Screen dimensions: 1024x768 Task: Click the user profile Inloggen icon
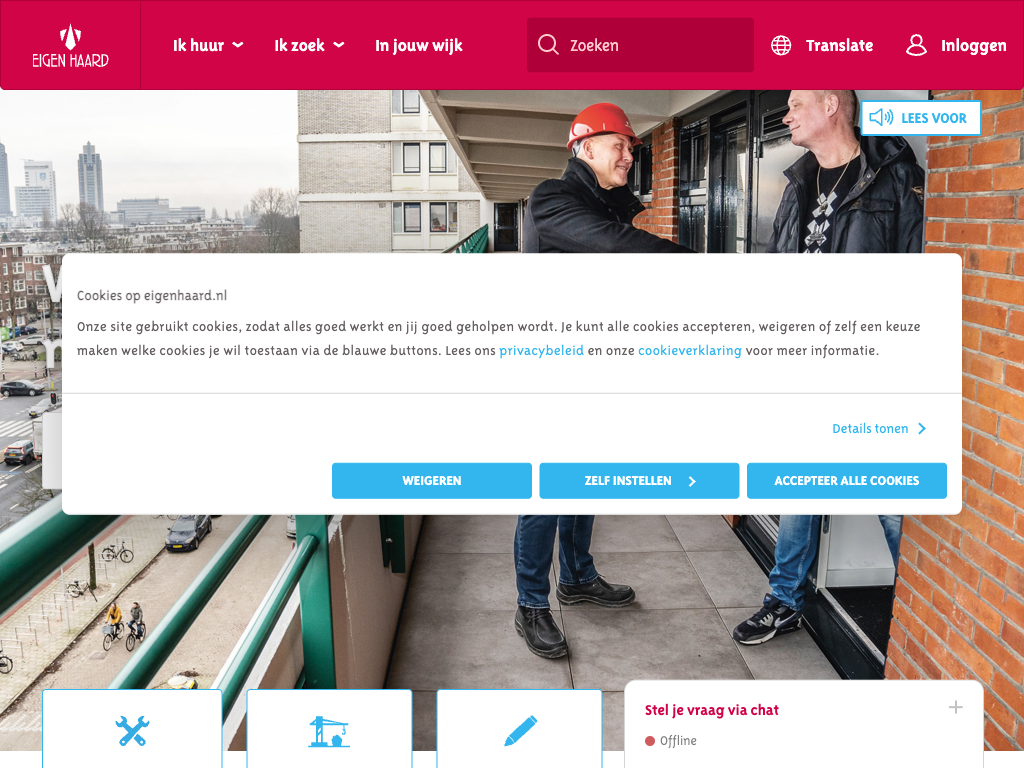pos(916,45)
